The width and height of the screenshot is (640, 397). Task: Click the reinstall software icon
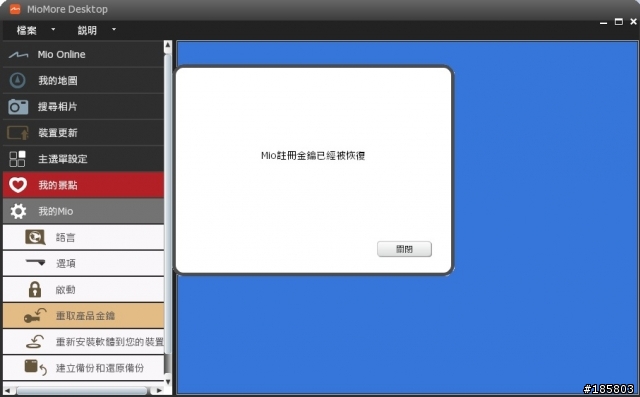click(x=35, y=342)
